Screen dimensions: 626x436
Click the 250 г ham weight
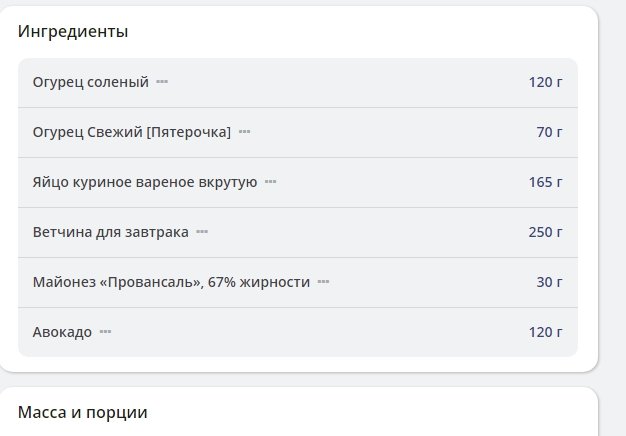[545, 232]
